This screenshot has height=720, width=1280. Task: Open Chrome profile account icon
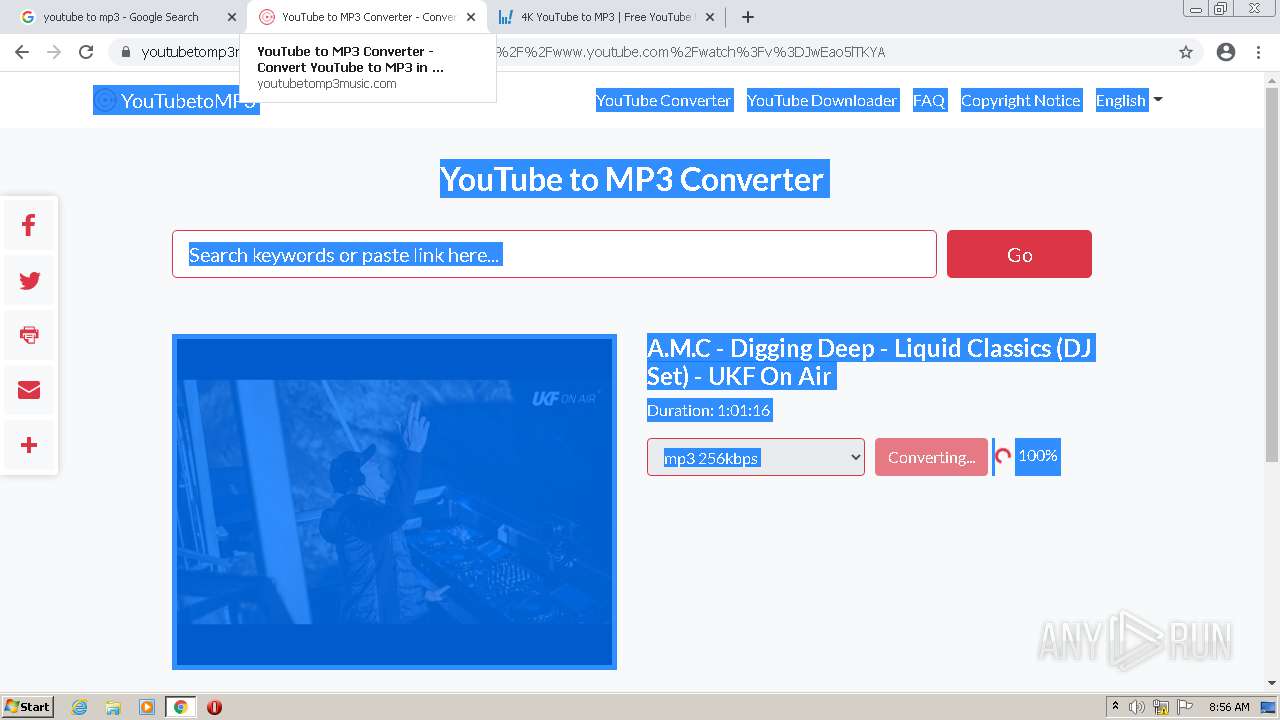[x=1226, y=52]
